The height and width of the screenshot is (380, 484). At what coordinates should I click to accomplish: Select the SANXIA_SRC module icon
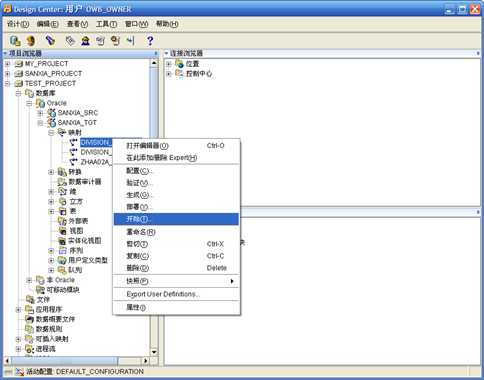[x=51, y=113]
